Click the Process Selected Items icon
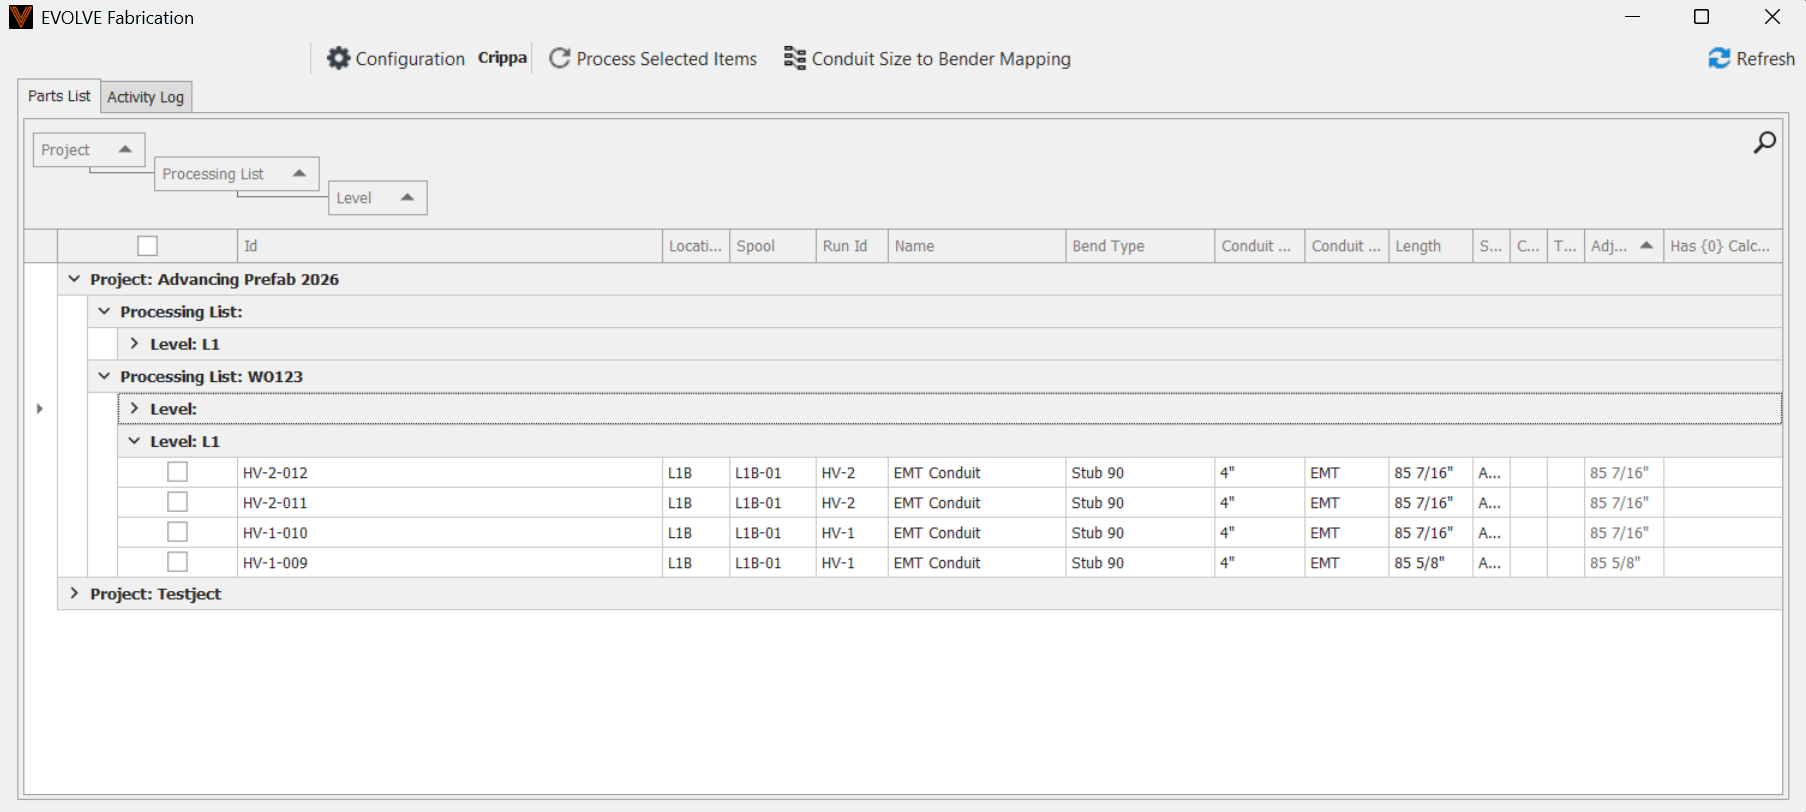This screenshot has height=812, width=1806. tap(560, 59)
